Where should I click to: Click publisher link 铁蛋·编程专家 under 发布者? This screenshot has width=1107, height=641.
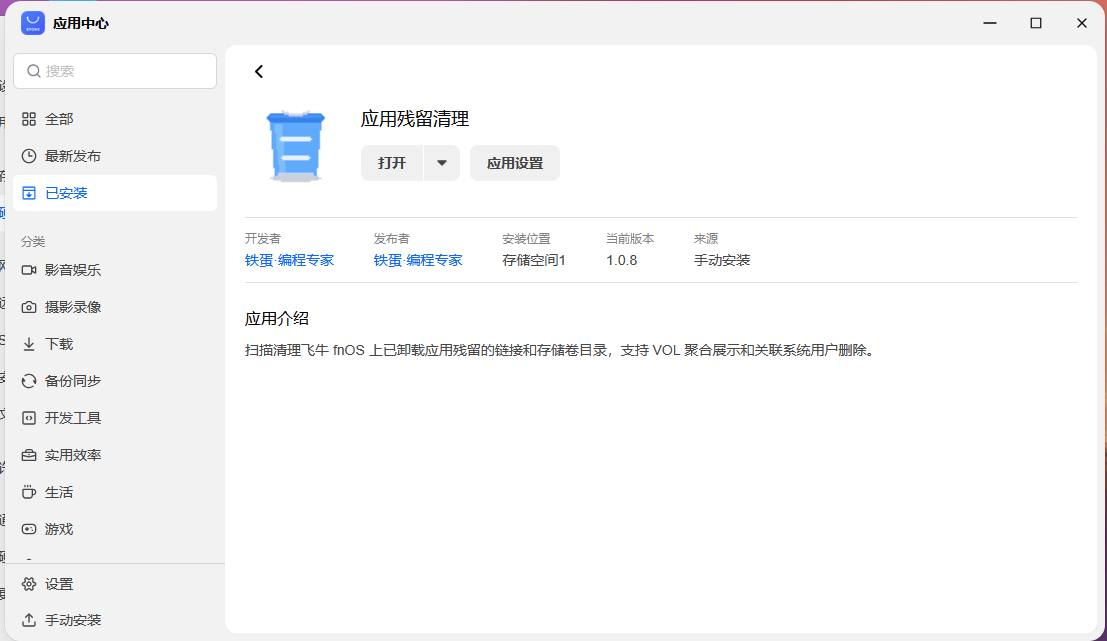click(418, 260)
